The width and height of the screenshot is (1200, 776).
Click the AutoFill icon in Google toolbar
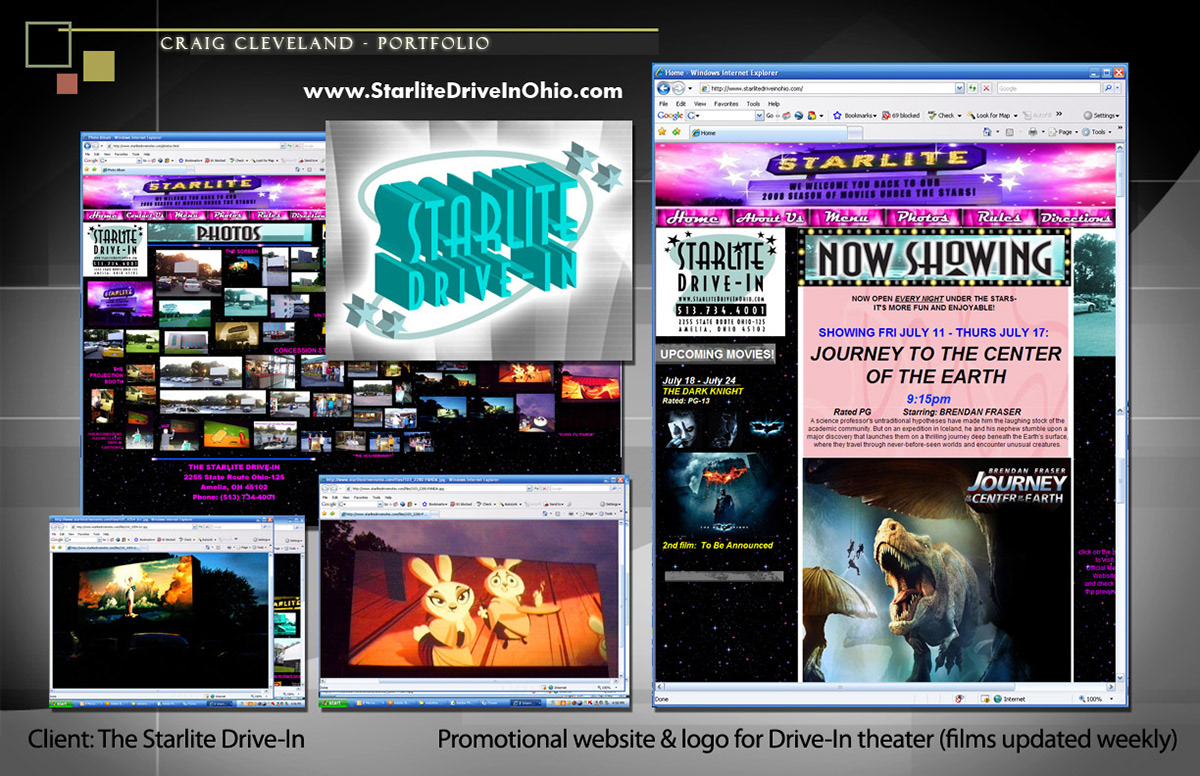pyautogui.click(x=1027, y=115)
